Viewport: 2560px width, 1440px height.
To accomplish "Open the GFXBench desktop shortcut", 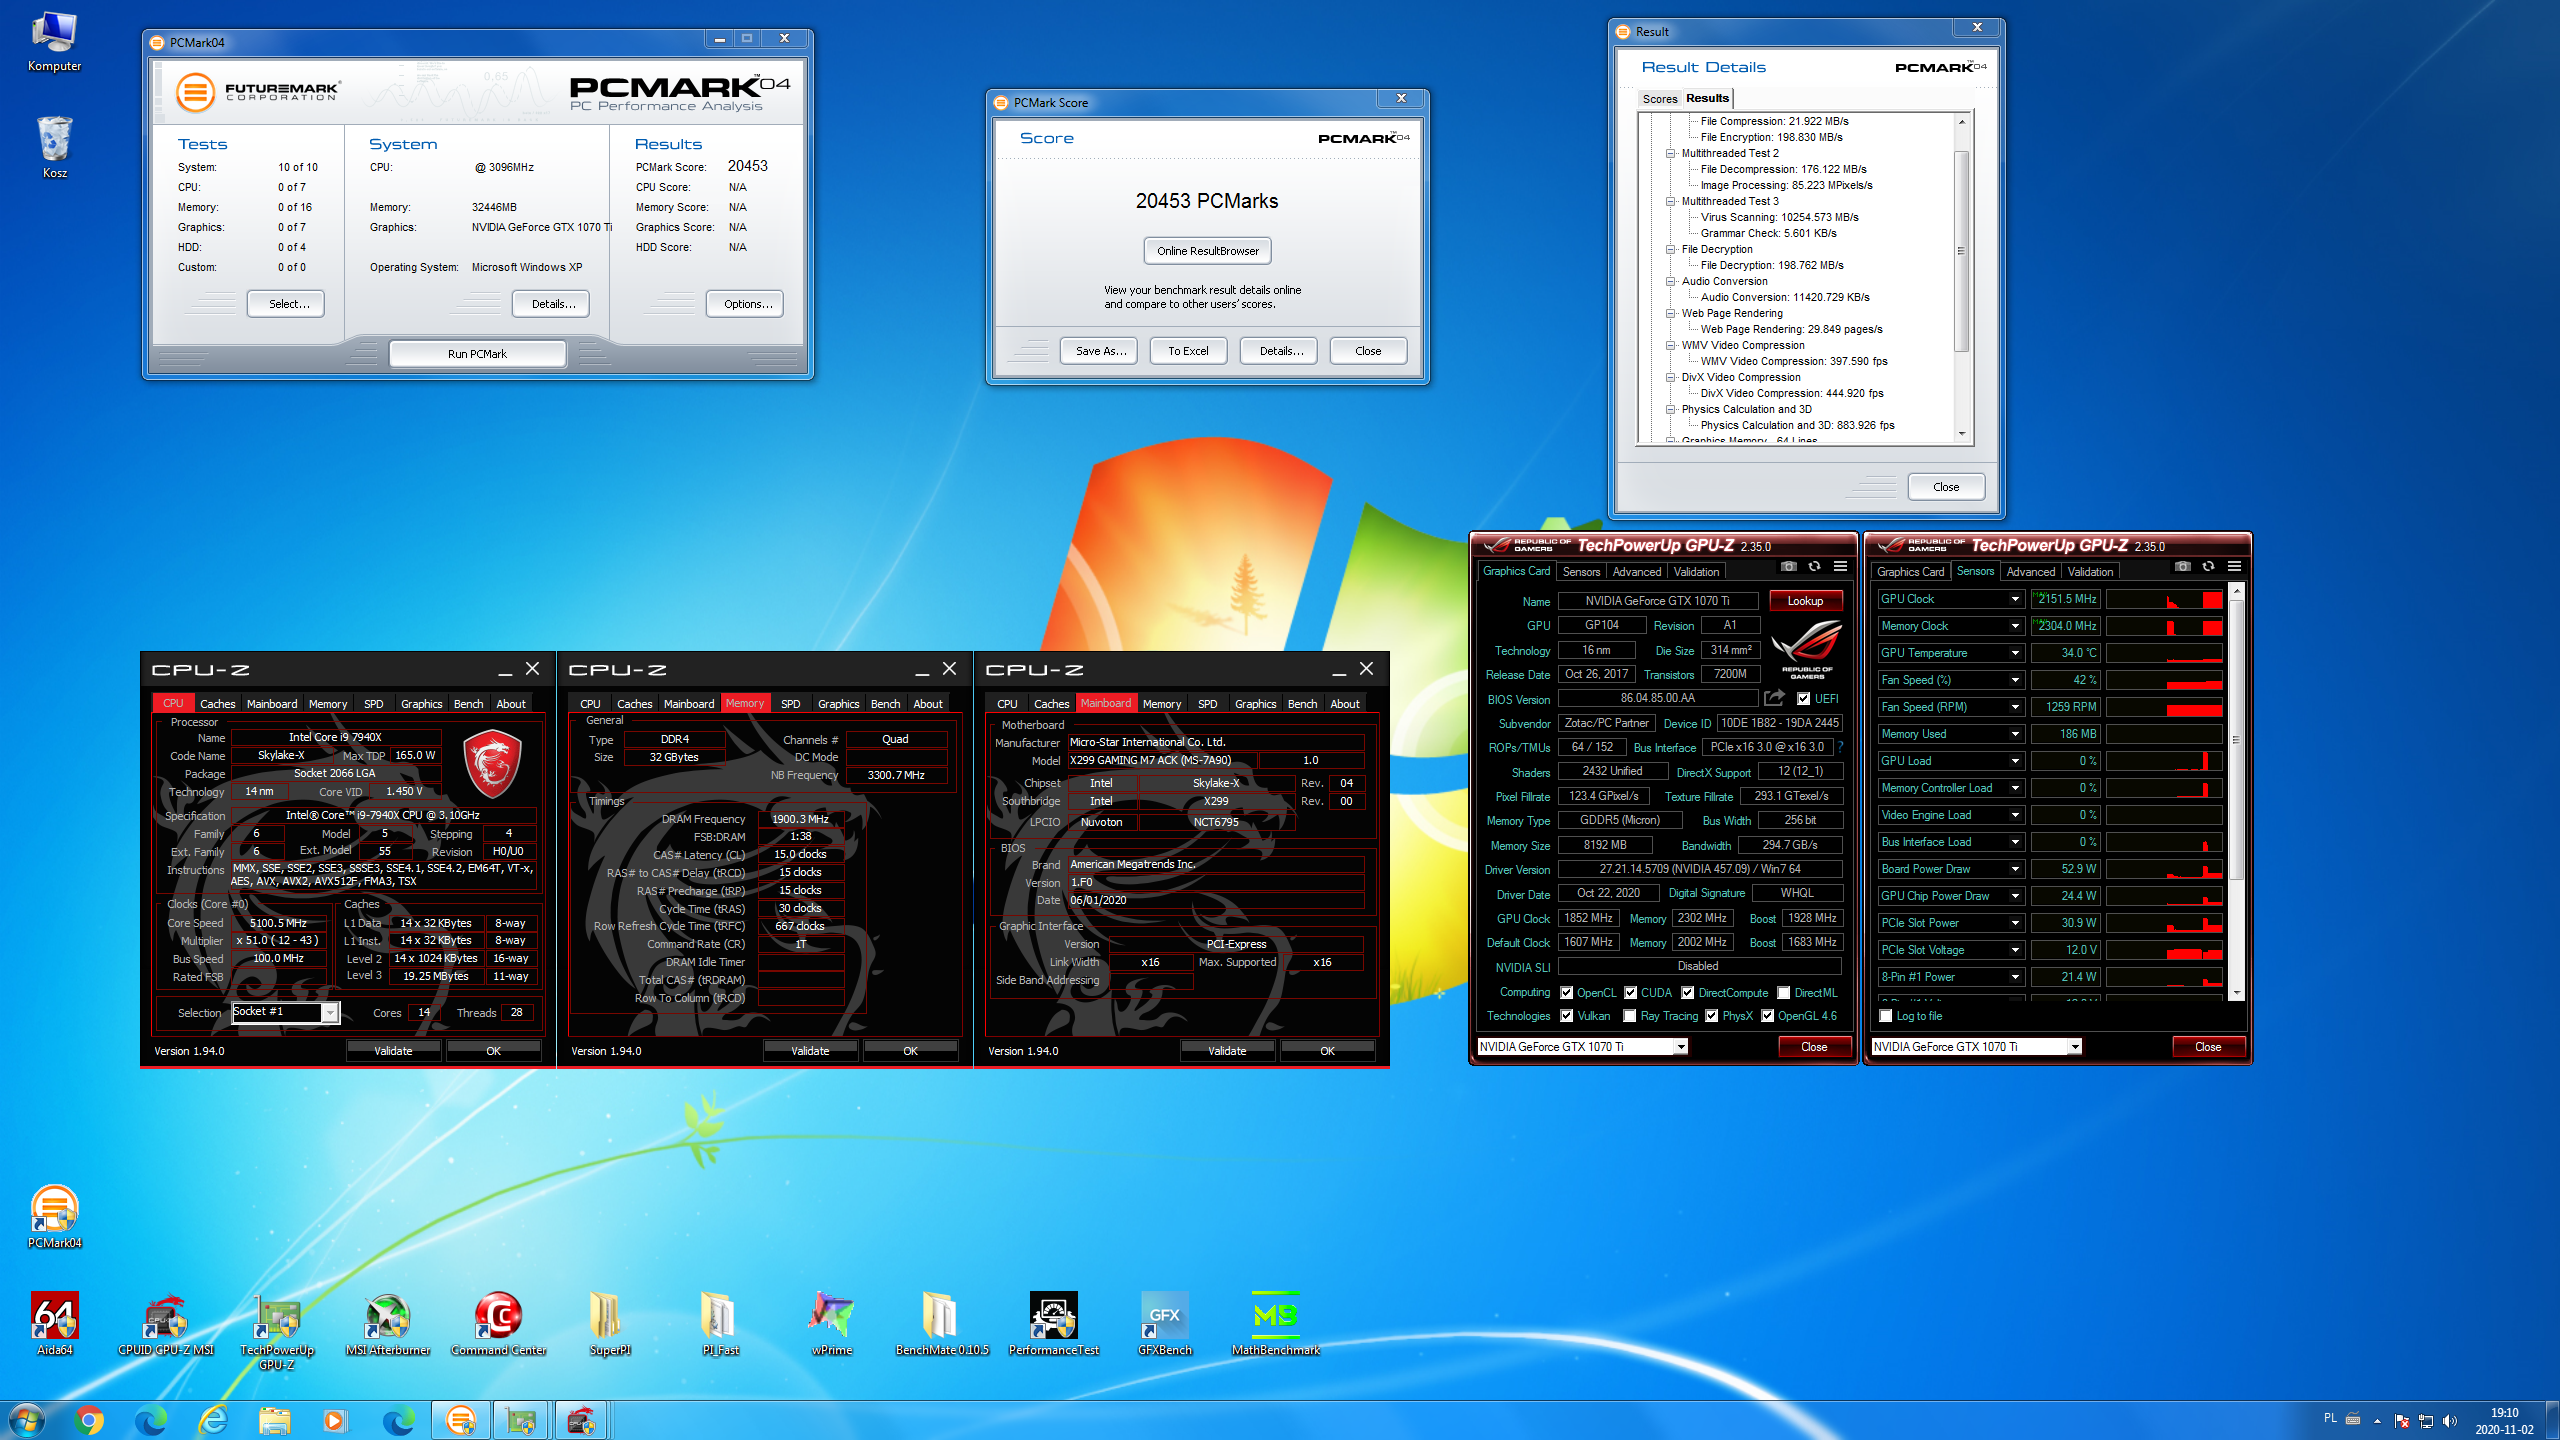I will (1164, 1324).
